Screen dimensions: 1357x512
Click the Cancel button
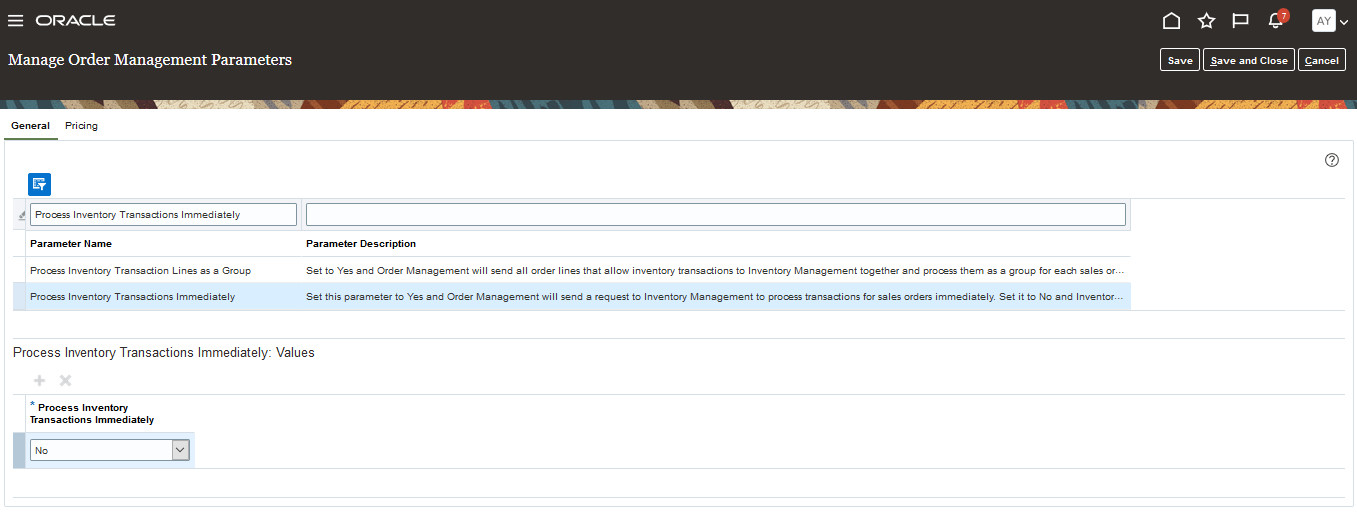(1322, 60)
